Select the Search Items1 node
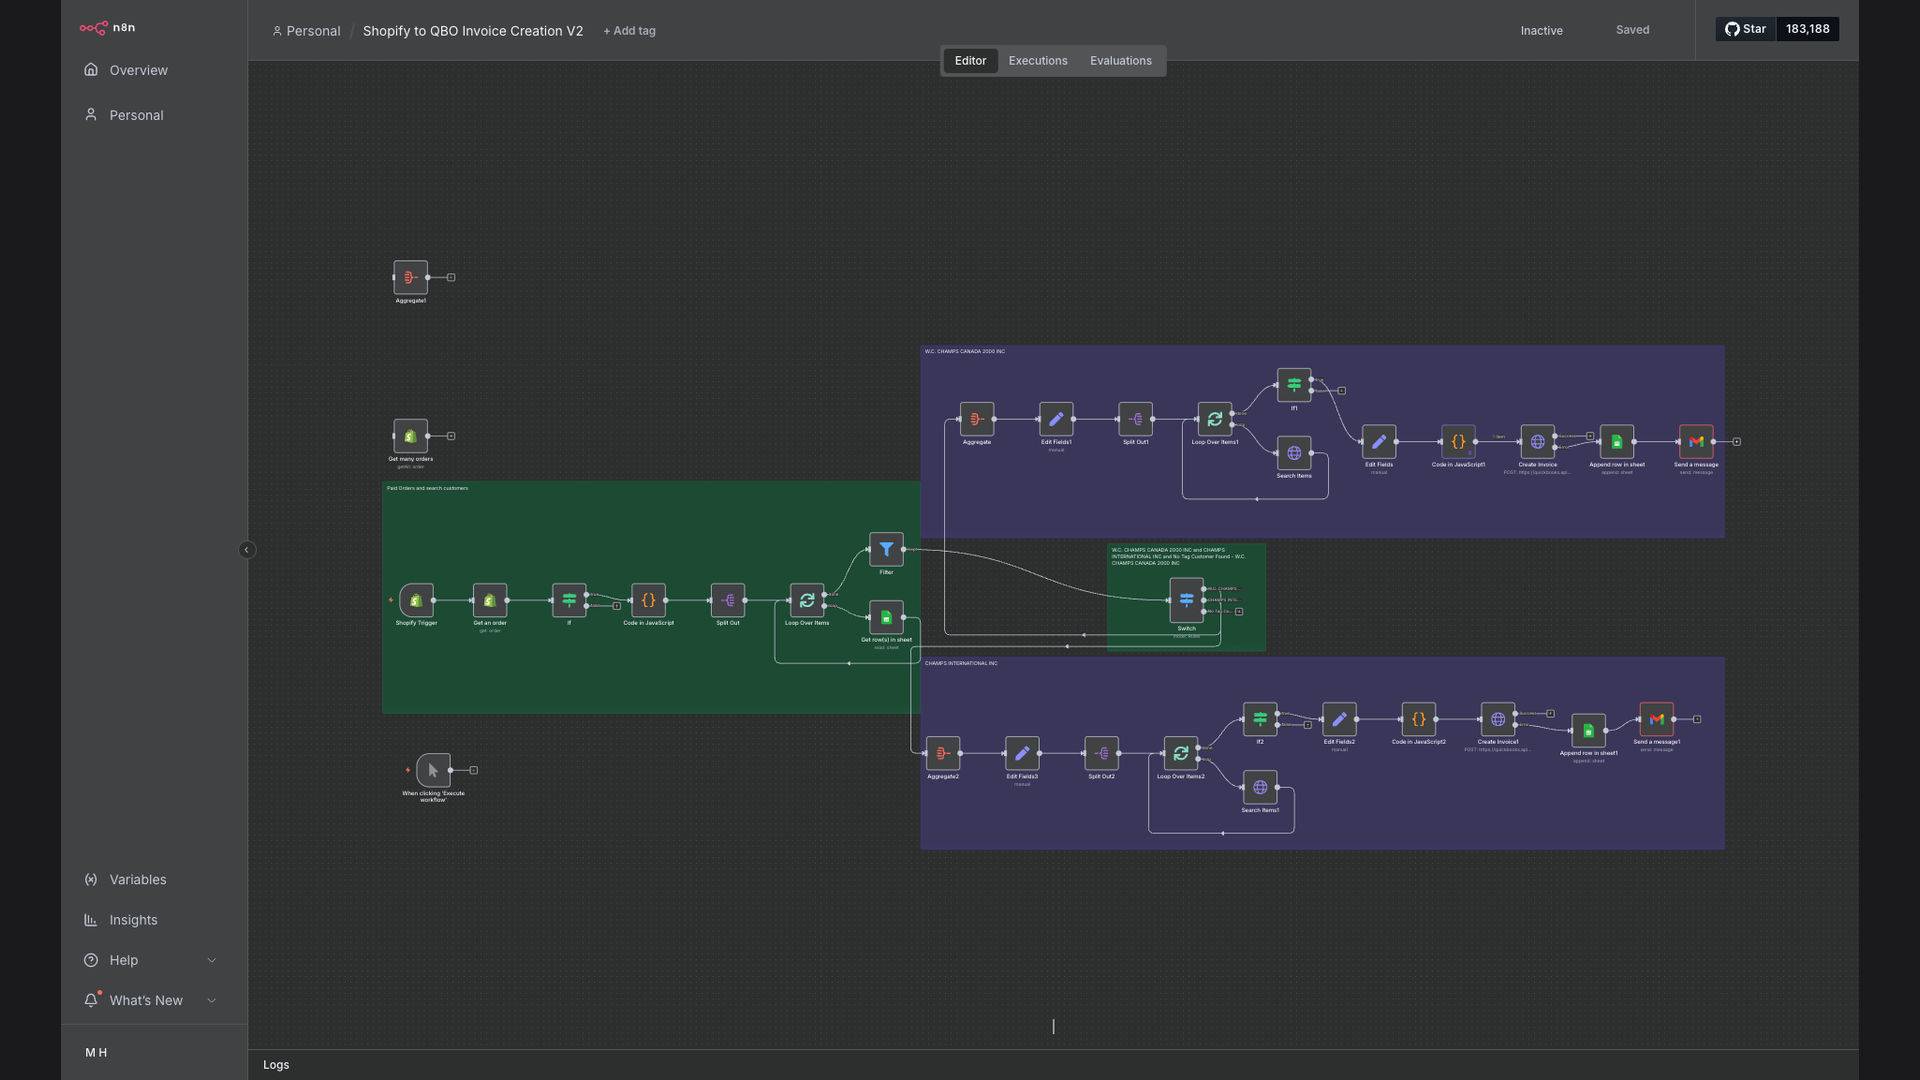1920x1080 pixels. [x=1260, y=787]
